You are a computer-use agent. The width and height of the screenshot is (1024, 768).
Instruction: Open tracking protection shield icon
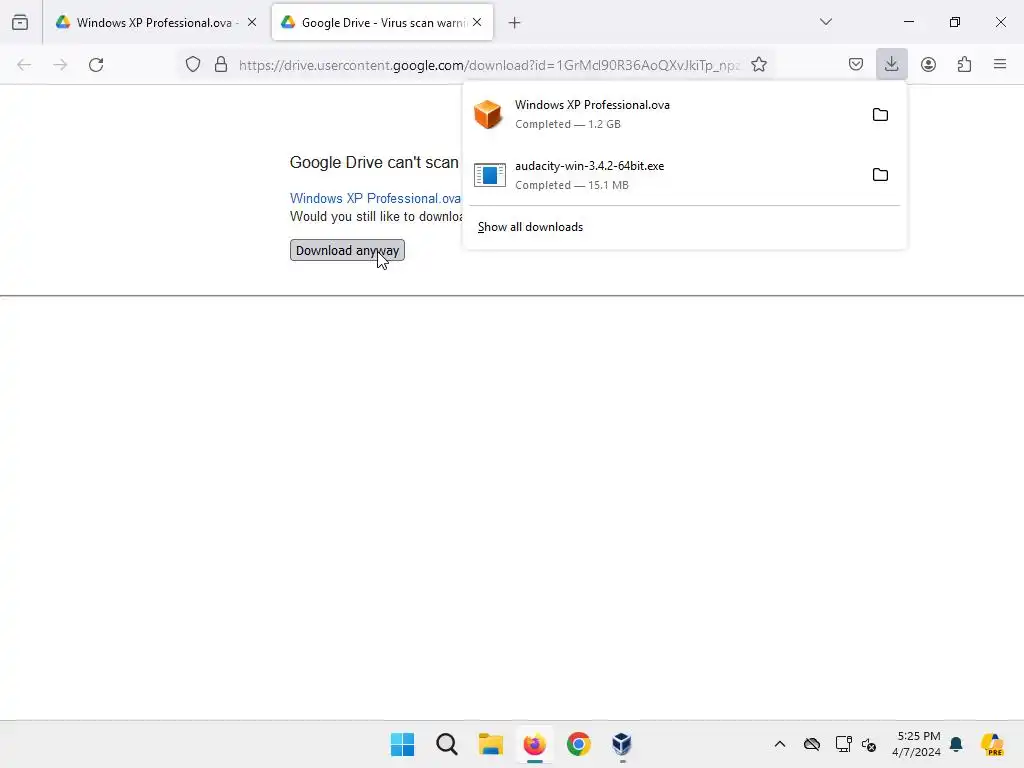click(x=193, y=65)
